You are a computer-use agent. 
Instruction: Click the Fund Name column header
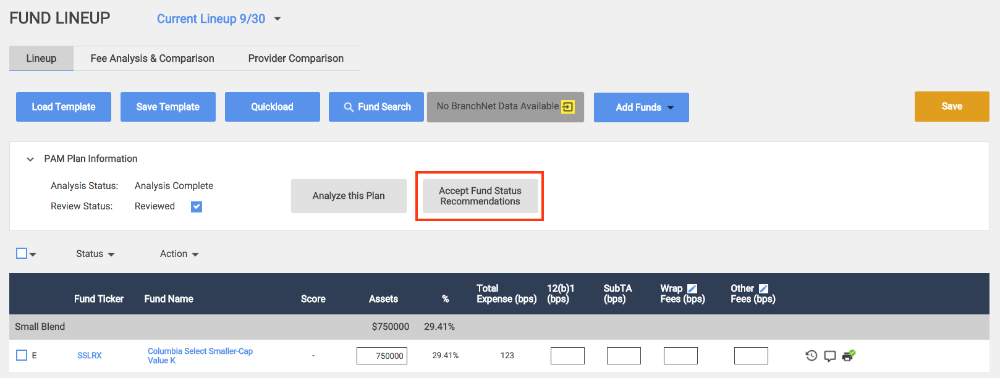tap(168, 298)
